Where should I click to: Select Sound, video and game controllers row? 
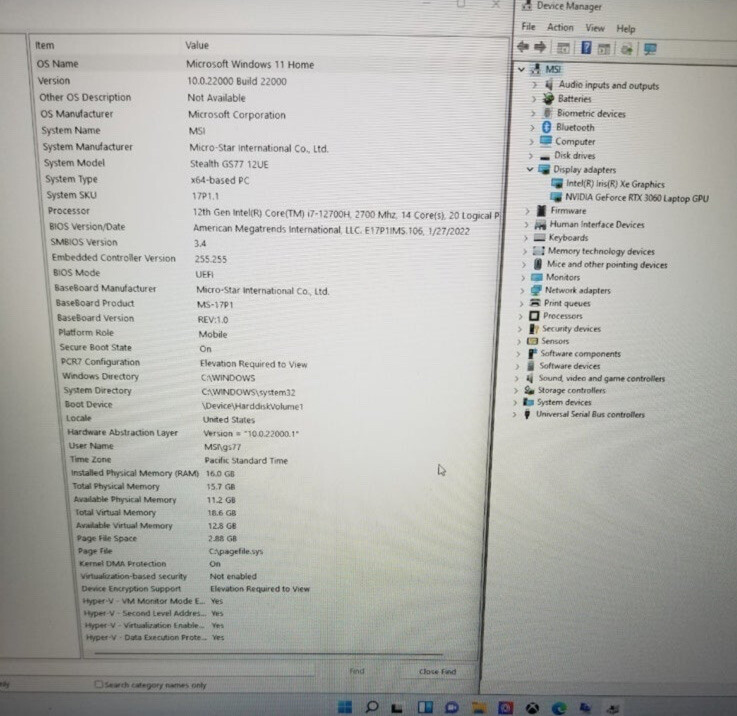601,378
